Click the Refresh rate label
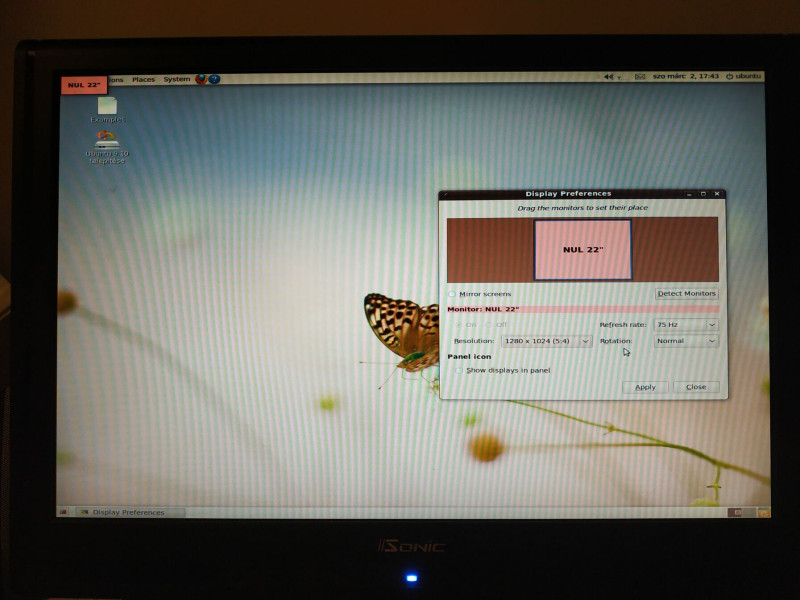This screenshot has width=800, height=600. point(622,324)
